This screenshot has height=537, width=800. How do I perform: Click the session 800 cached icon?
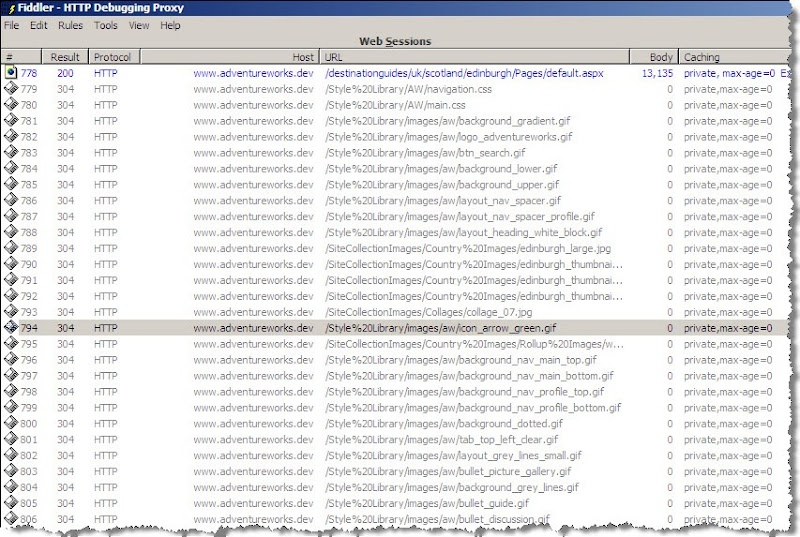point(11,422)
